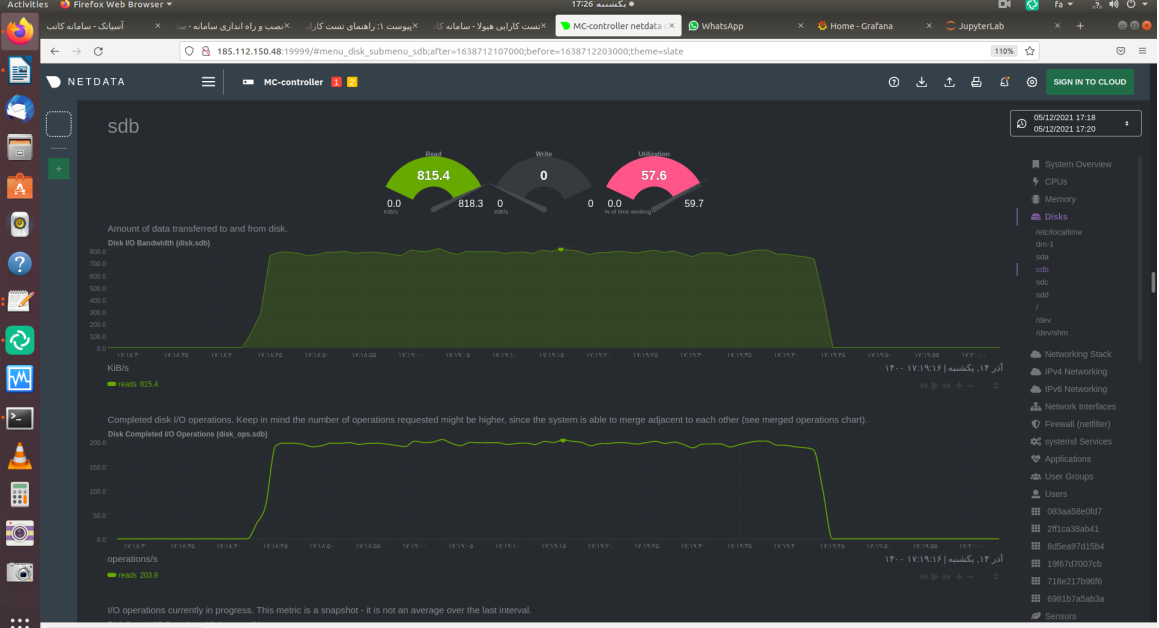Image resolution: width=1159 pixels, height=628 pixels.
Task: Click the page vertical scrollbar thumb
Action: [1153, 282]
